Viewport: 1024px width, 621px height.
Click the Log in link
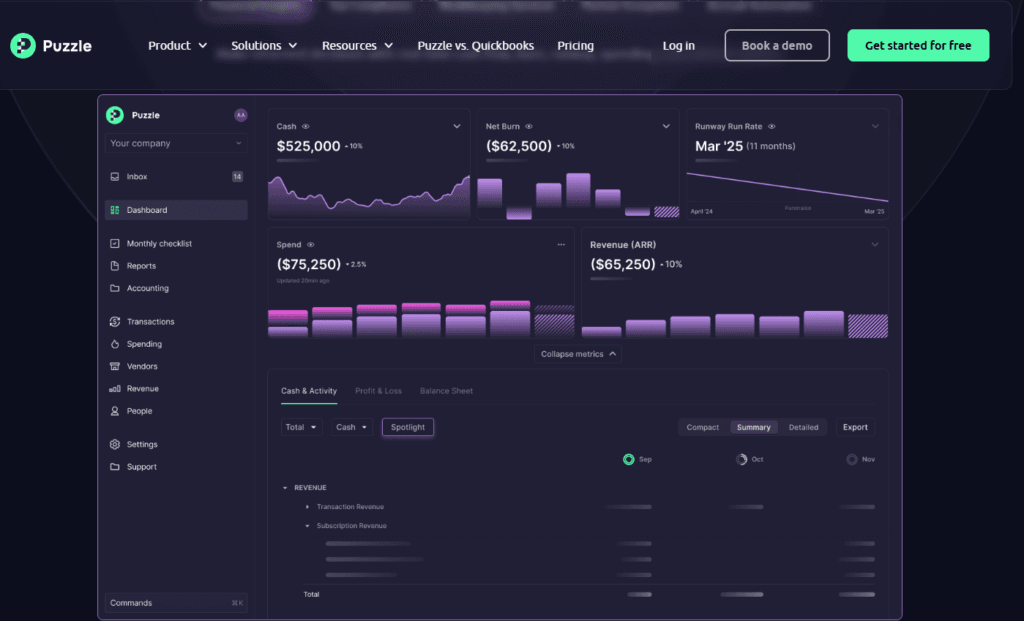679,46
